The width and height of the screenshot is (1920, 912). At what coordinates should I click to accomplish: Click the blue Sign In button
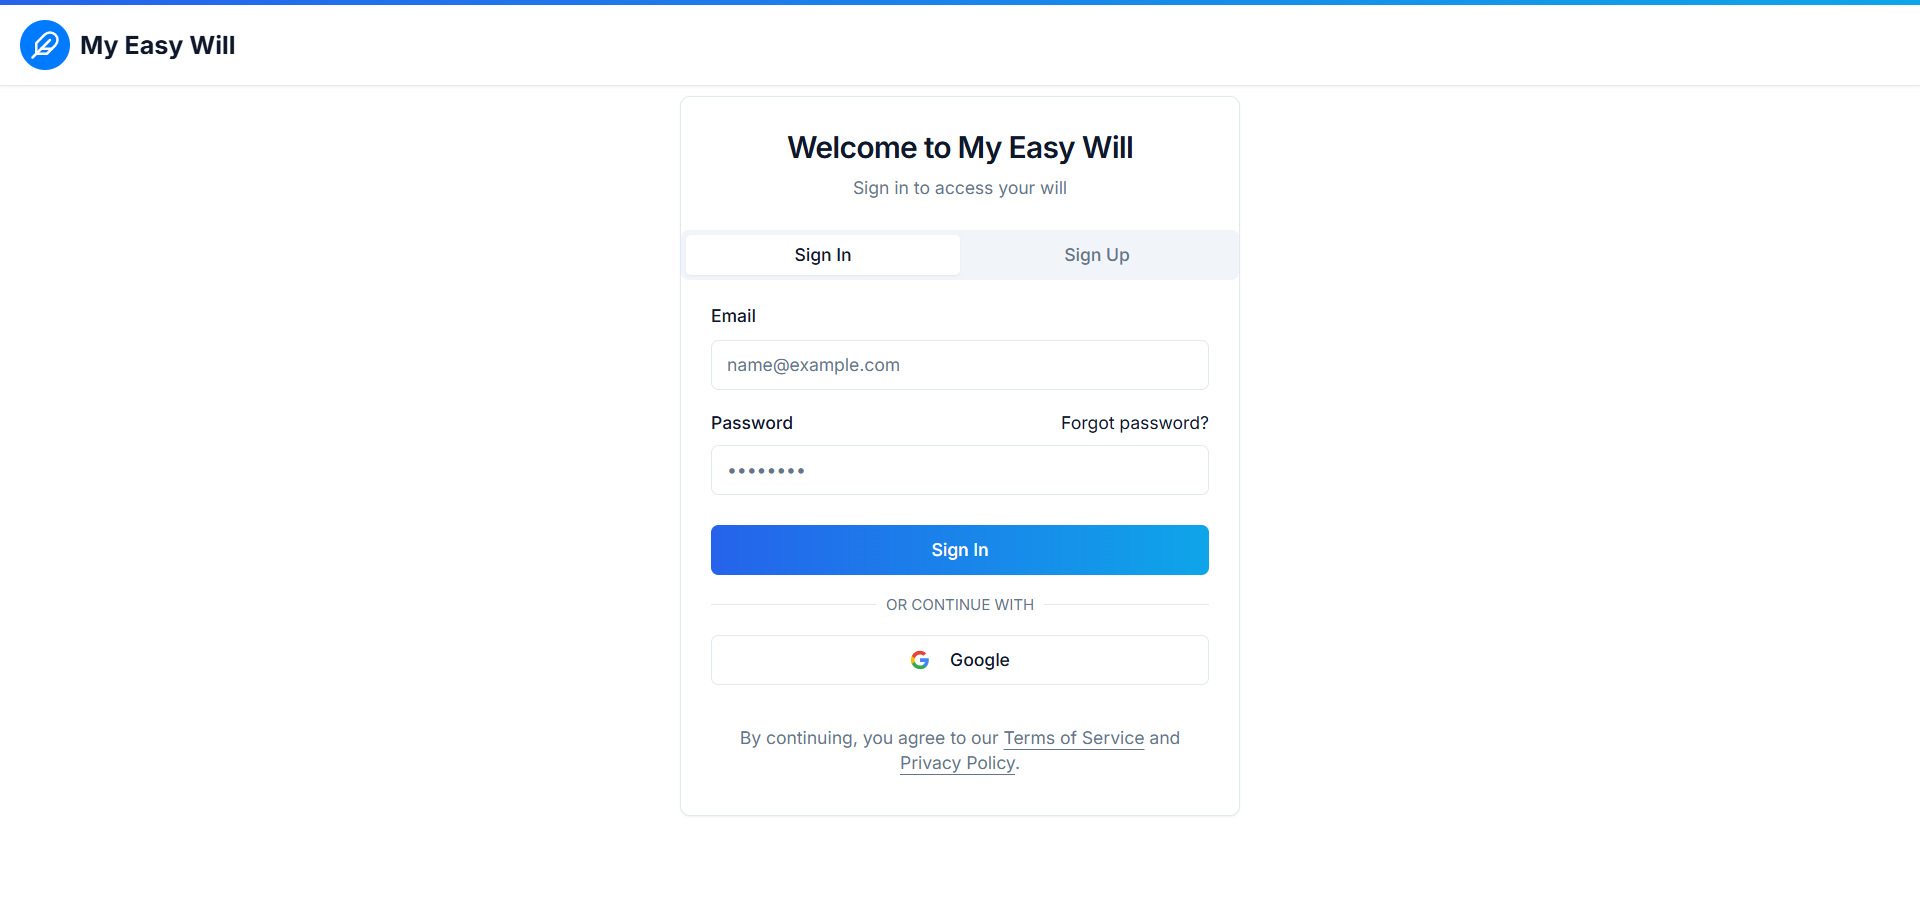[x=960, y=550]
